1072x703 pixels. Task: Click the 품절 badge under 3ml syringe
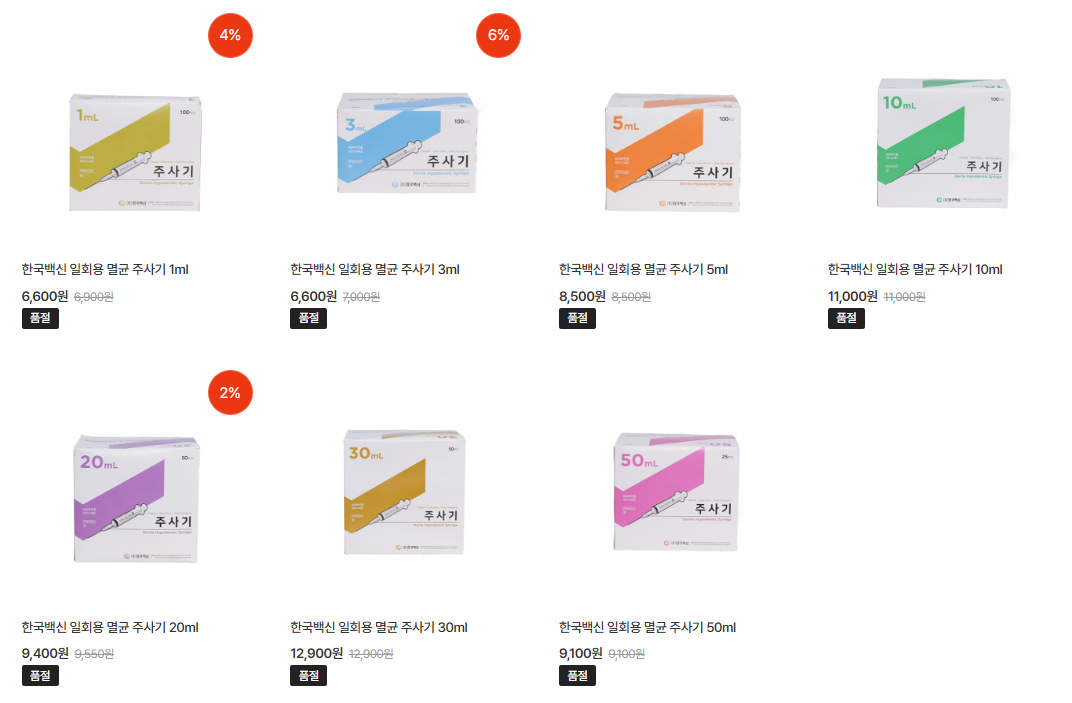(x=308, y=318)
